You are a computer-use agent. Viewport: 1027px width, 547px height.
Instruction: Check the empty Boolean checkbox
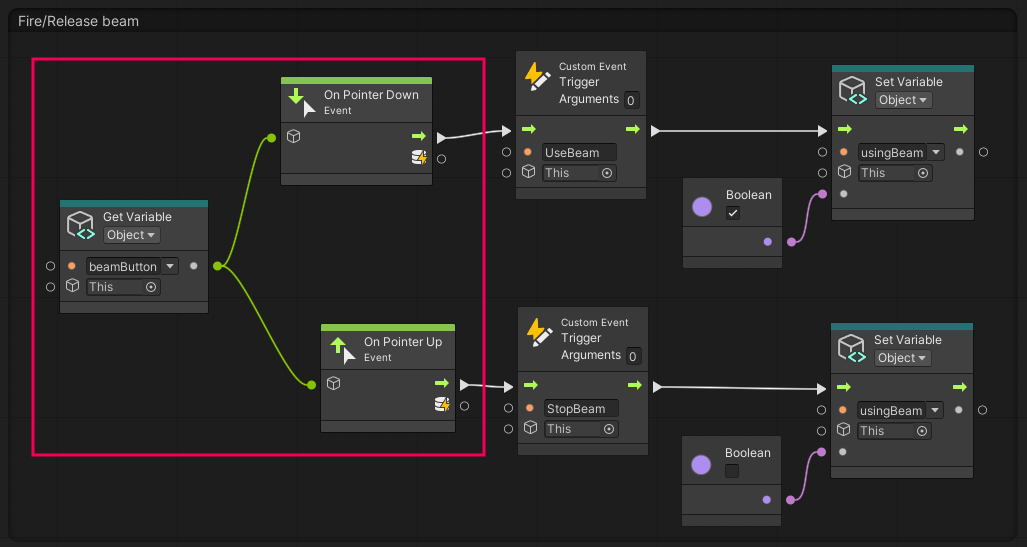[x=733, y=471]
